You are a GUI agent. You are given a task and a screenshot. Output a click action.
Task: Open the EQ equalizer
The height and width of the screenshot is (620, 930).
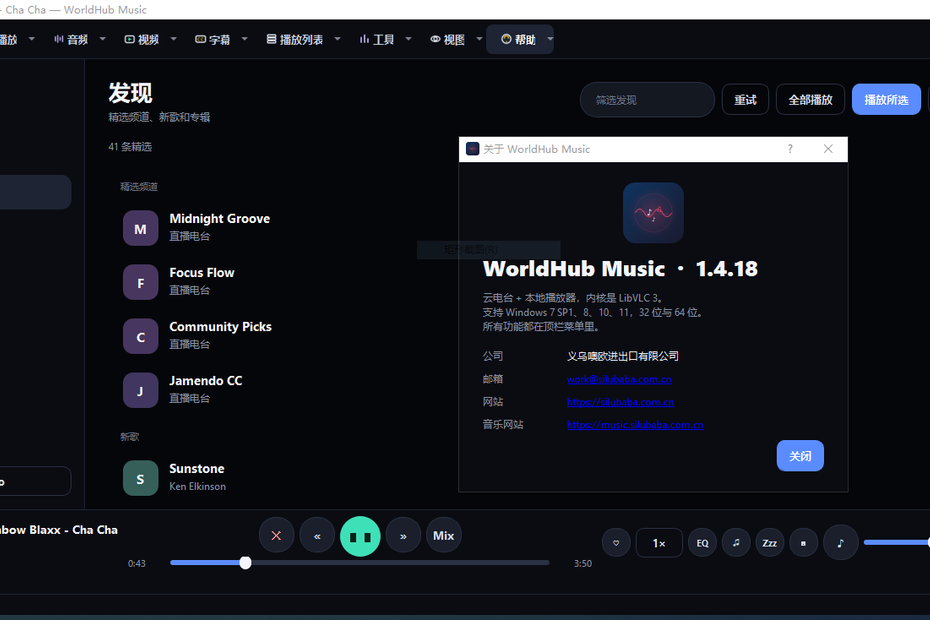pos(702,543)
